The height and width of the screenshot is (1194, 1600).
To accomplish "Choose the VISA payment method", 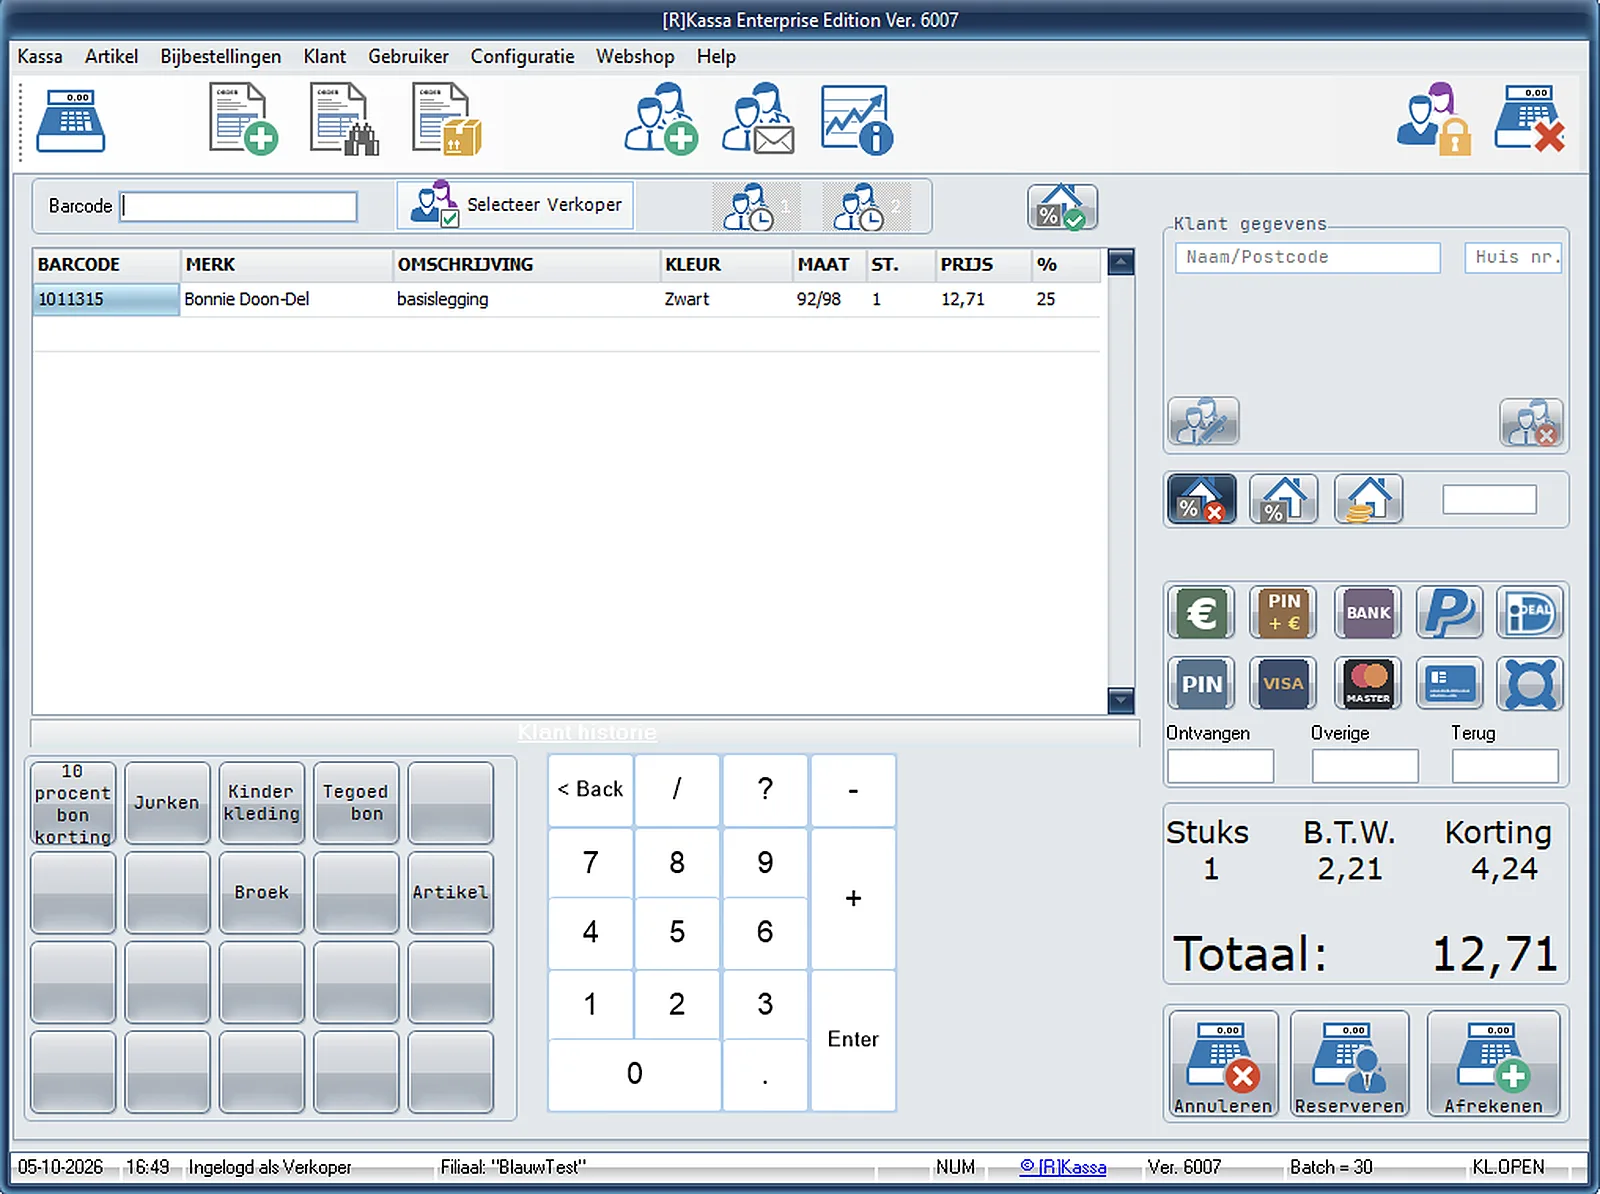I will [x=1283, y=684].
